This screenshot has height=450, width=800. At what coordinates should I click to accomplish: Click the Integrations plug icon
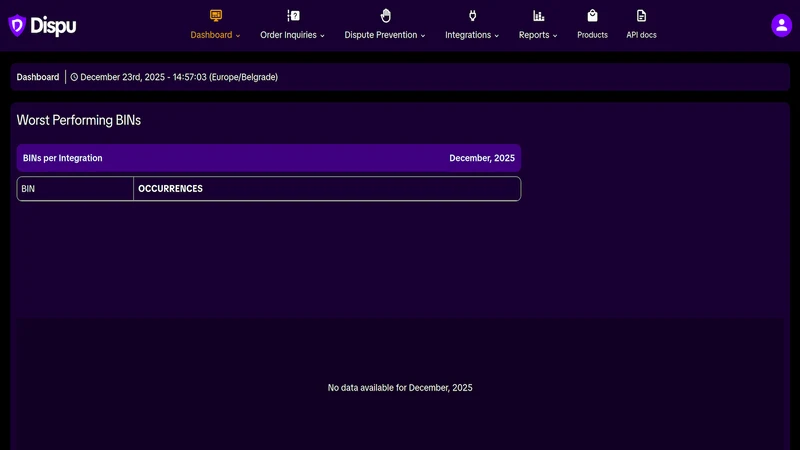[472, 16]
